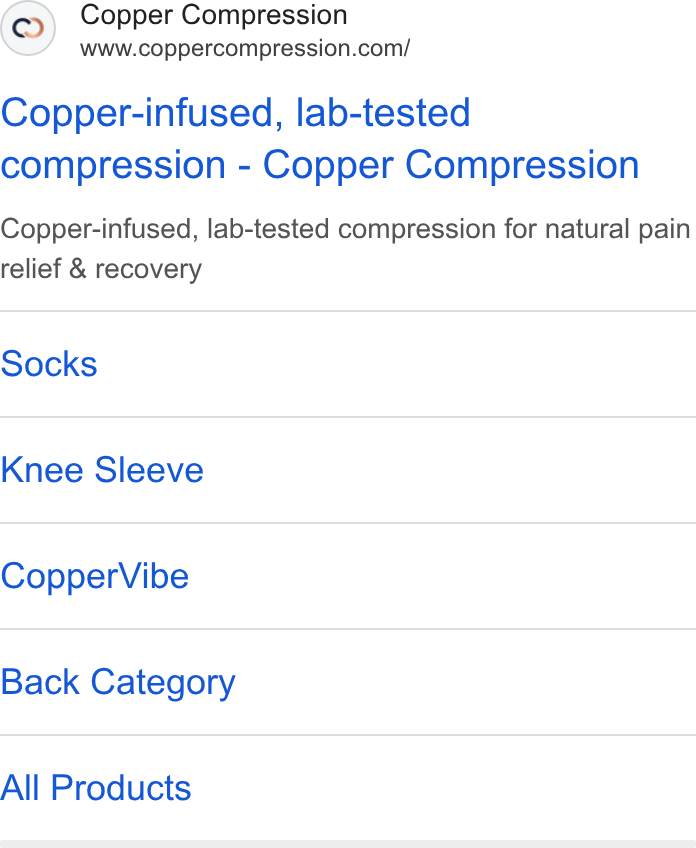
Task: Click the word "Products" in the All Products link
Action: click(121, 787)
